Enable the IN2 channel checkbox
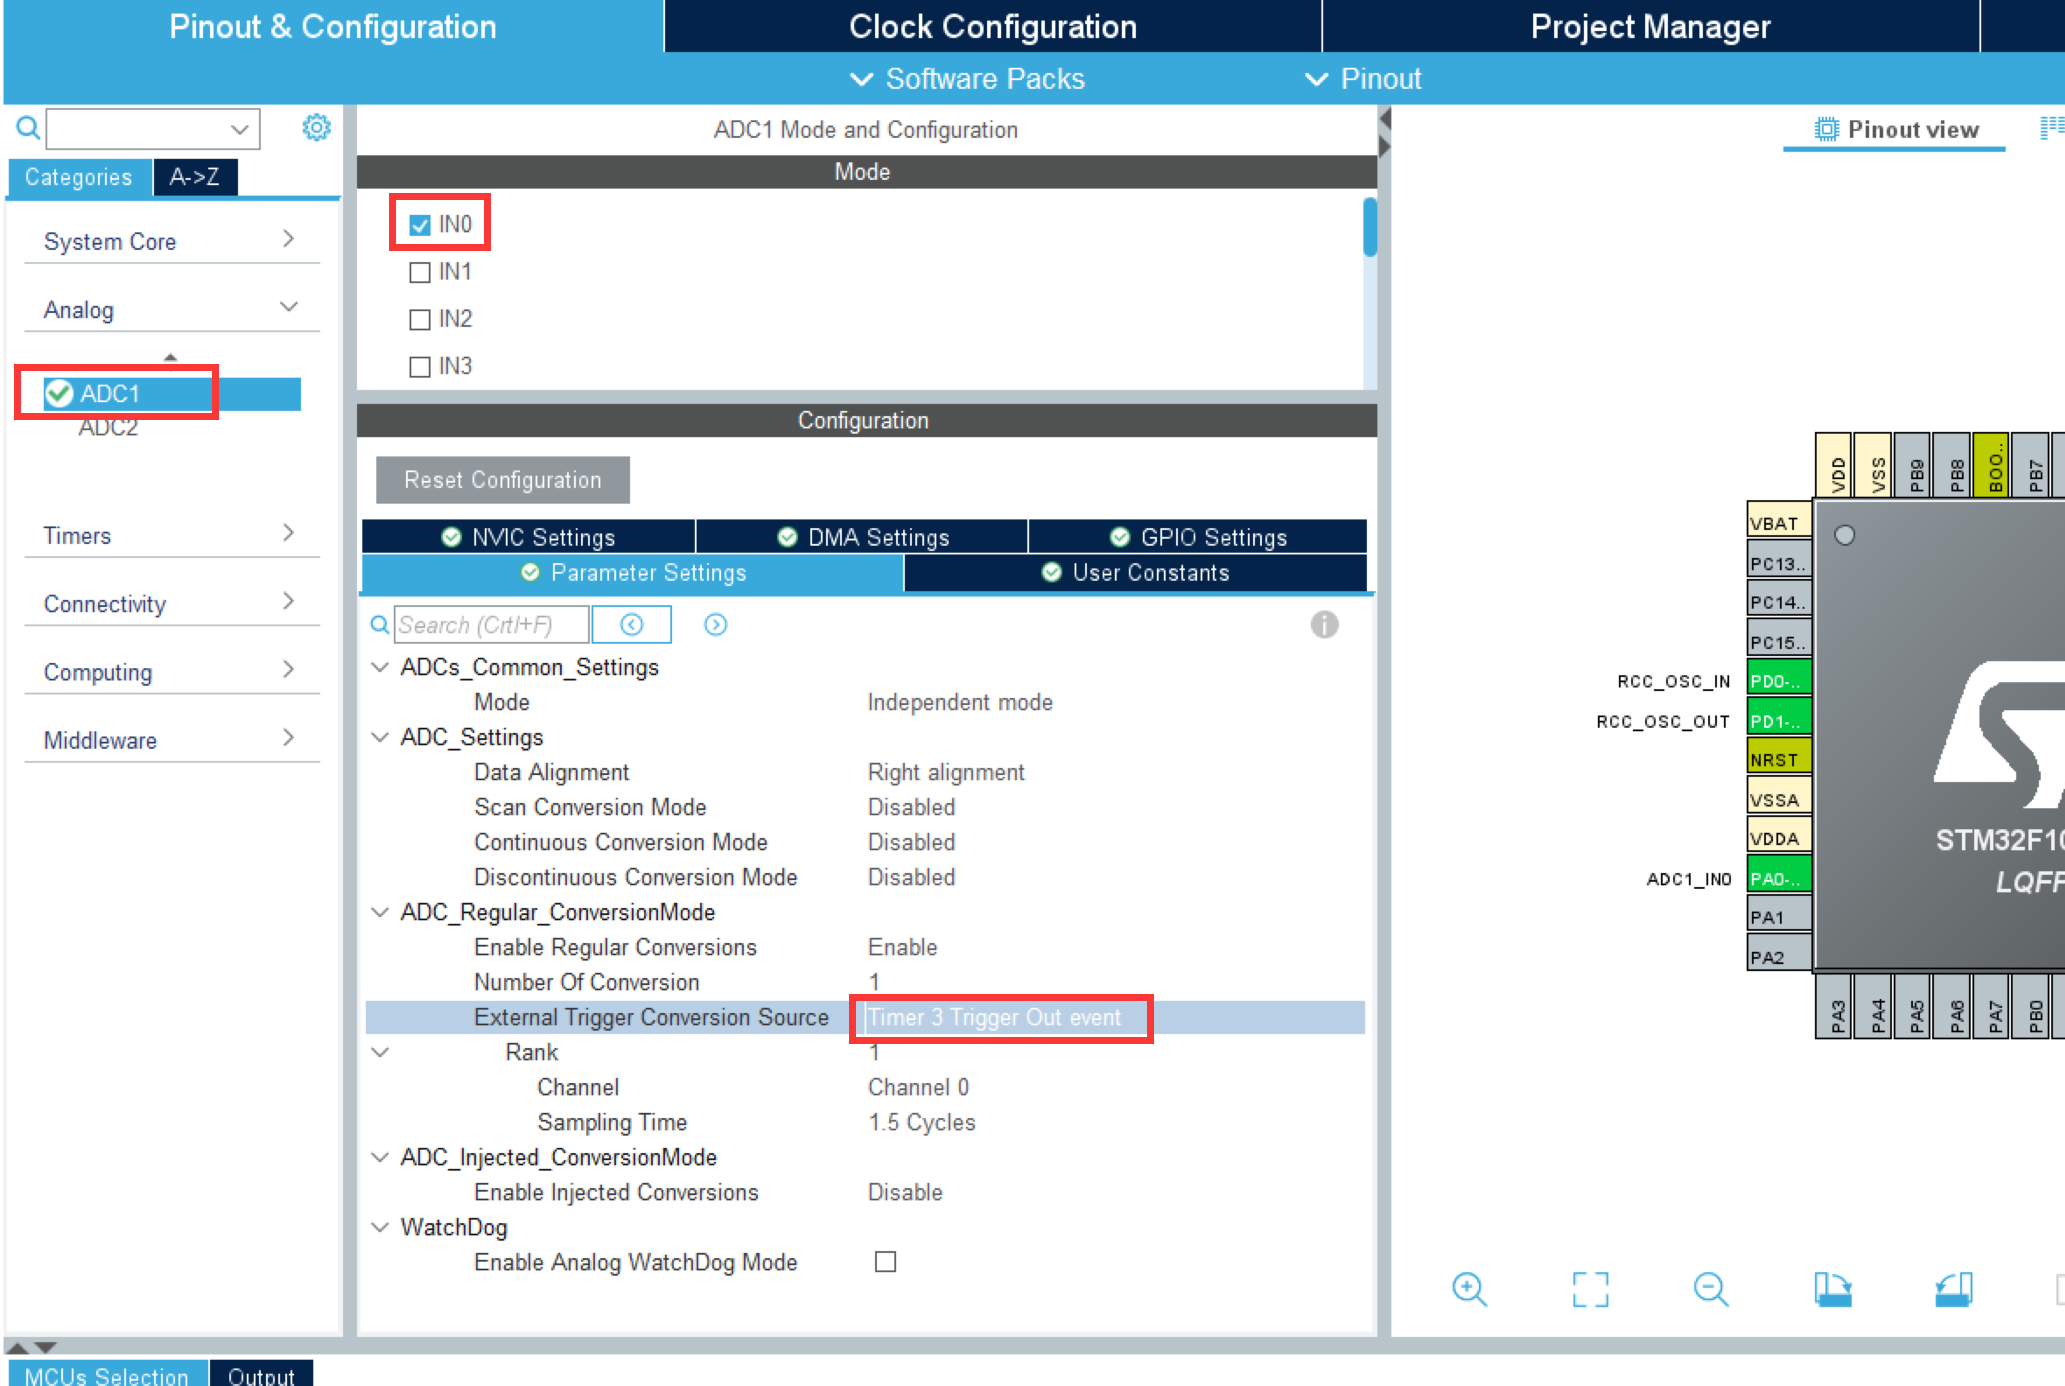The height and width of the screenshot is (1386, 2065). tap(420, 319)
